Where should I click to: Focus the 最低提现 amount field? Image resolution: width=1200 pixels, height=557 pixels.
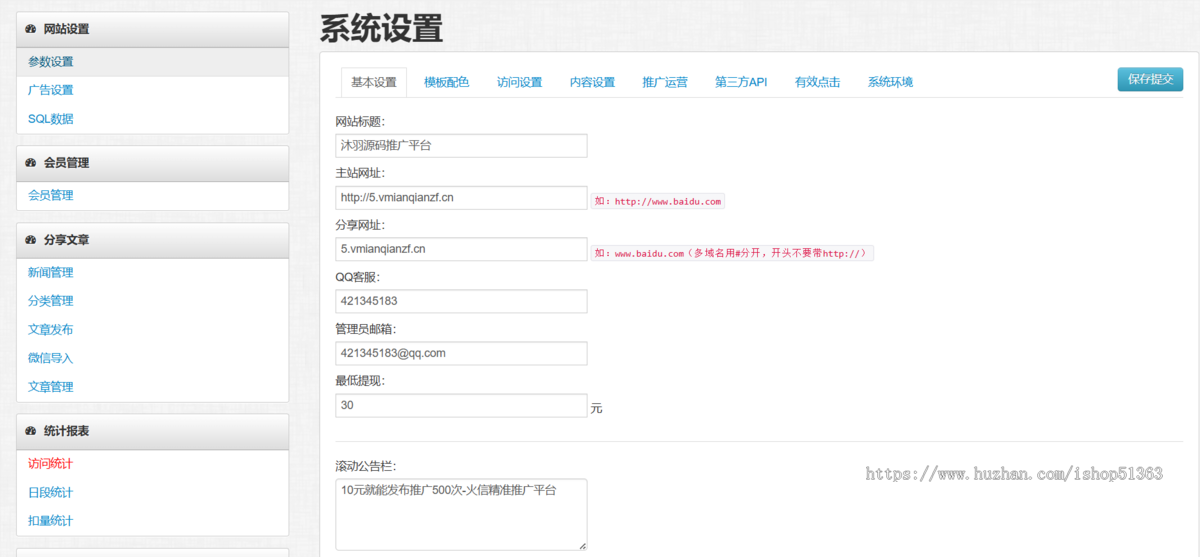461,405
